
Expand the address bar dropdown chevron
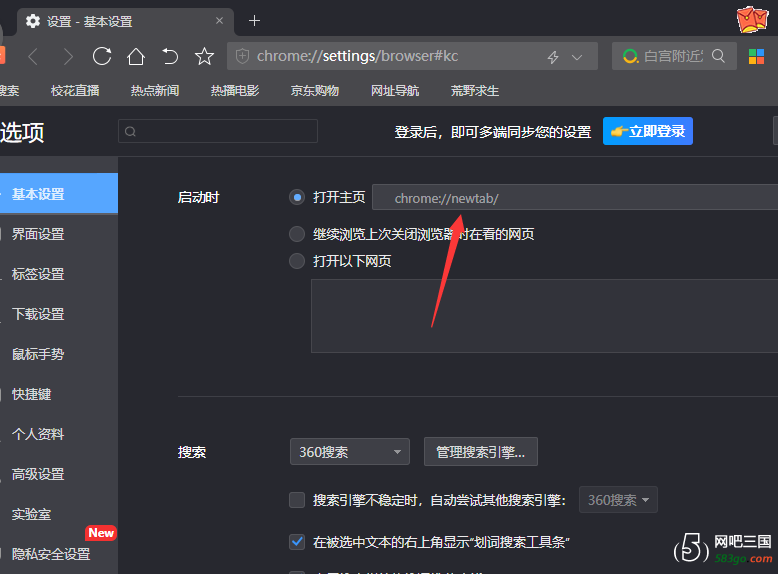[577, 57]
